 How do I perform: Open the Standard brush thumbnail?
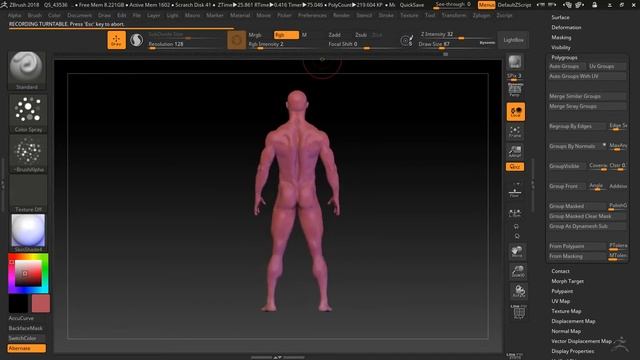pyautogui.click(x=27, y=70)
